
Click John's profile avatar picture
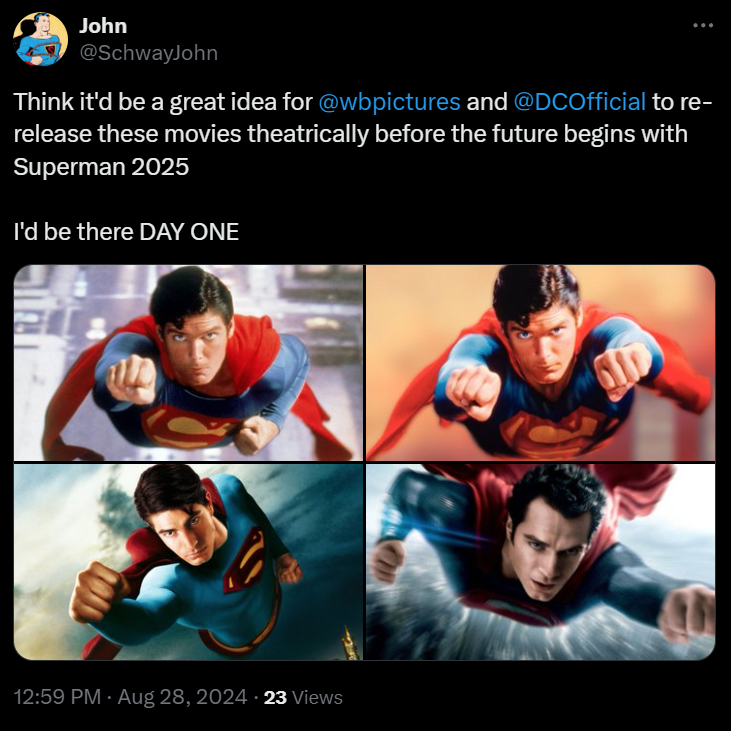[40, 40]
